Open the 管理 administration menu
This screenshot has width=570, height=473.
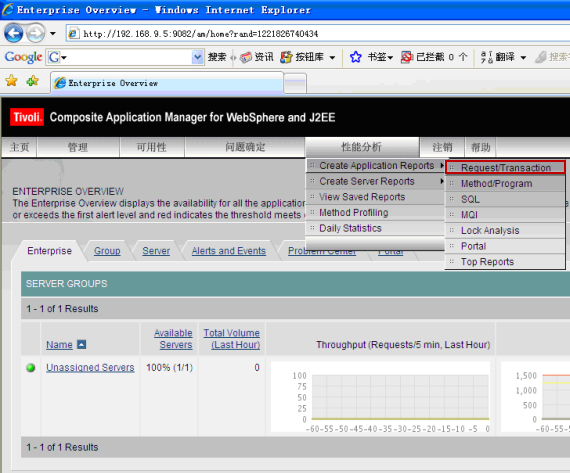tap(78, 147)
